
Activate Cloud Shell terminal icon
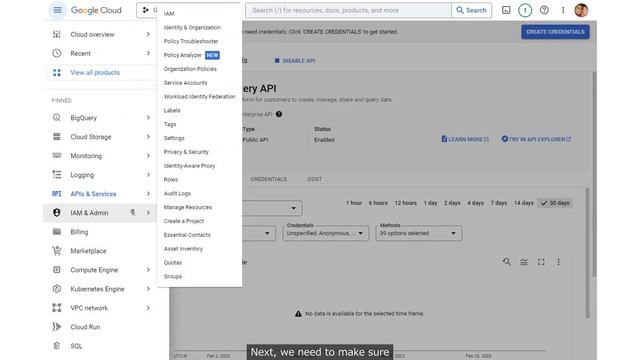(506, 10)
